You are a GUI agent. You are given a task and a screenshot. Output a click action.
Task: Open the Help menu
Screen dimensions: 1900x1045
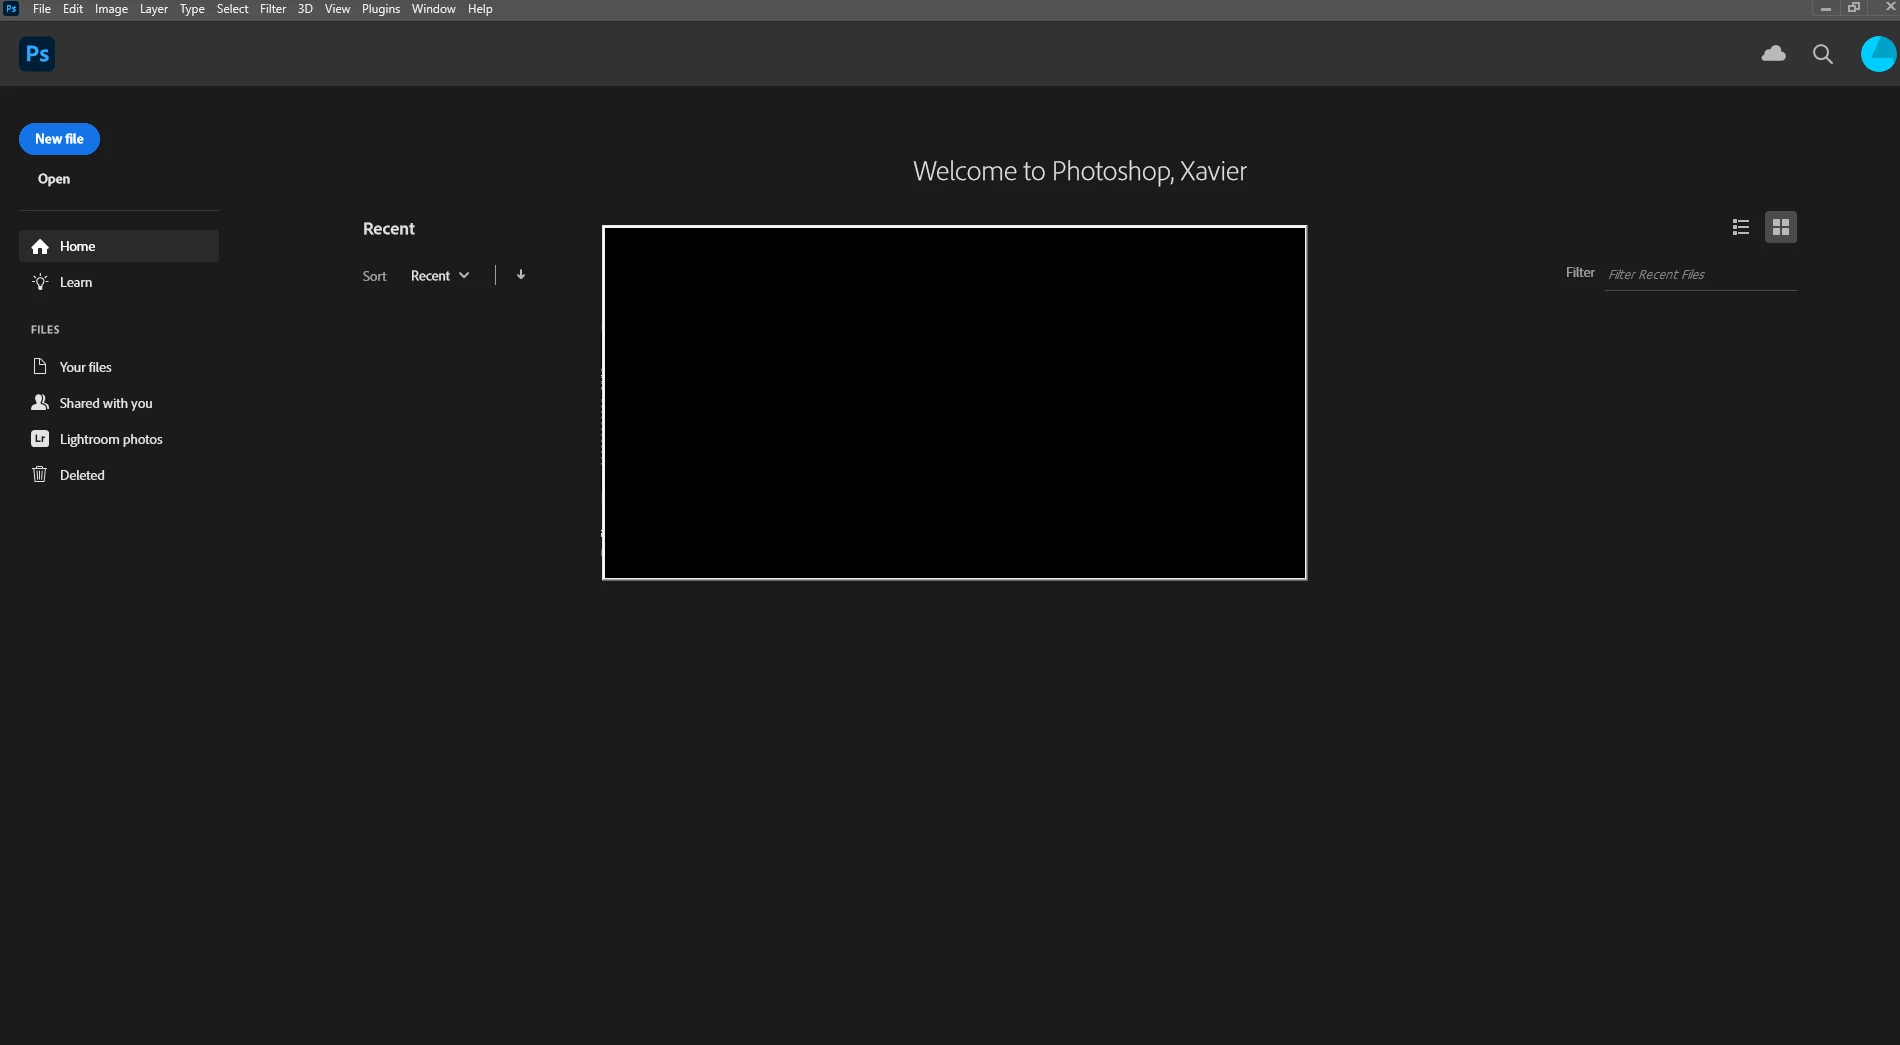click(x=480, y=9)
